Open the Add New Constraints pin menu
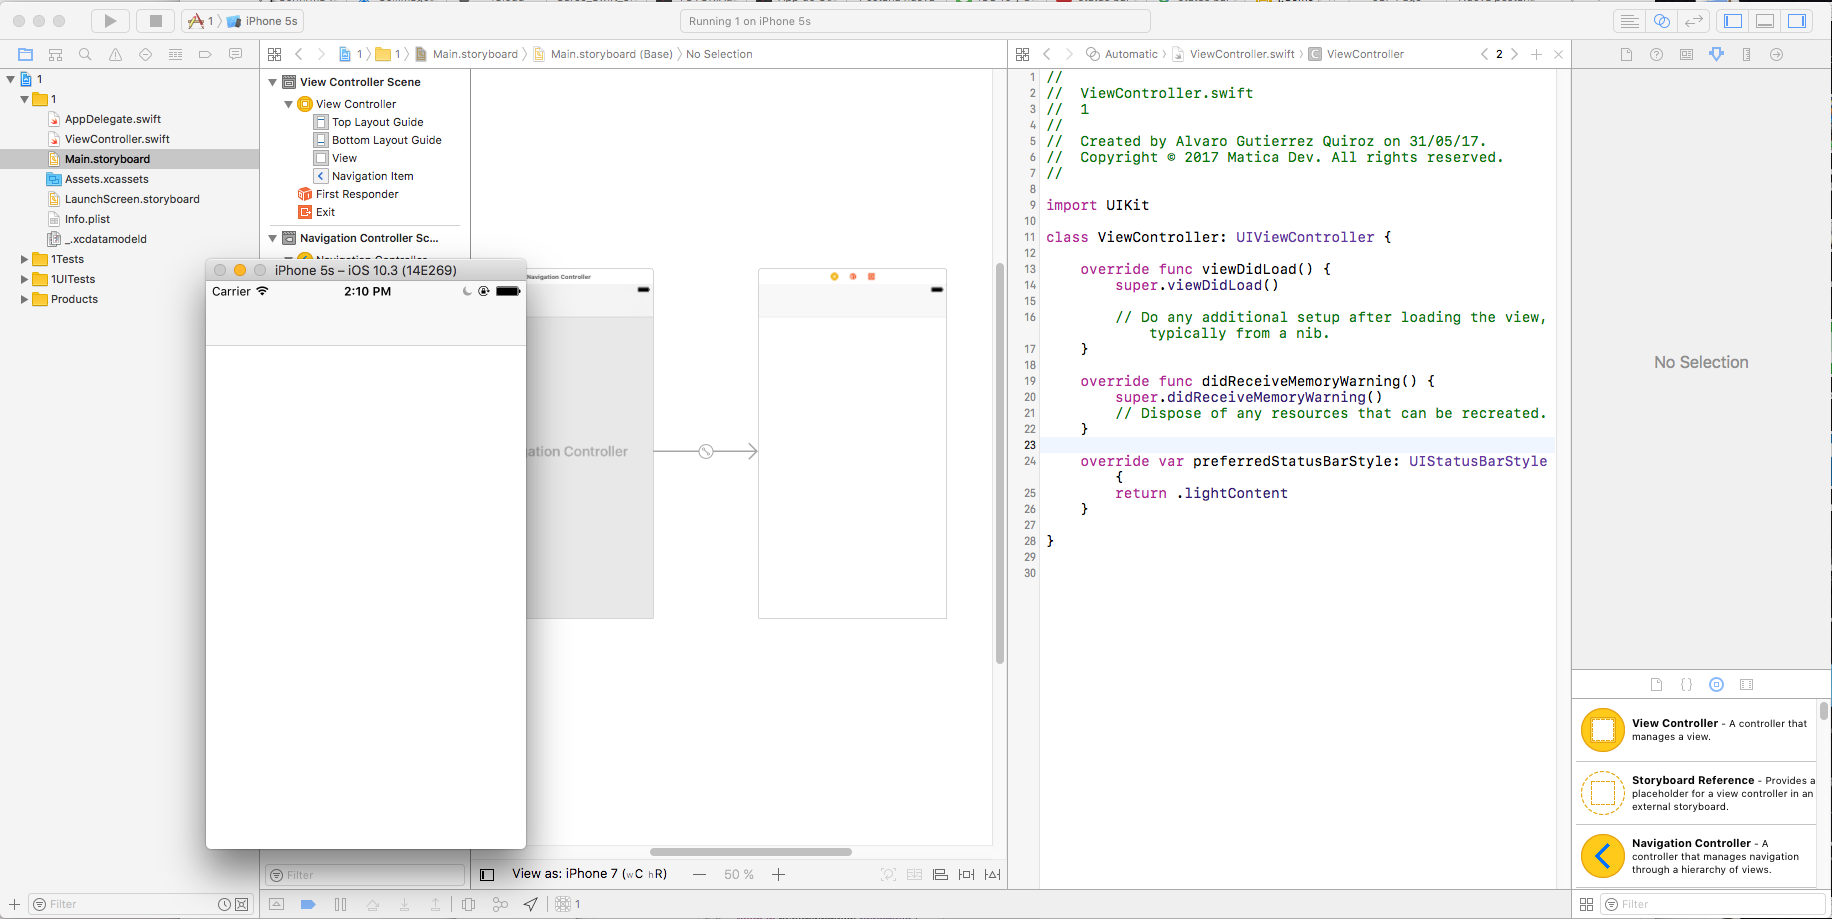1832x919 pixels. [966, 874]
